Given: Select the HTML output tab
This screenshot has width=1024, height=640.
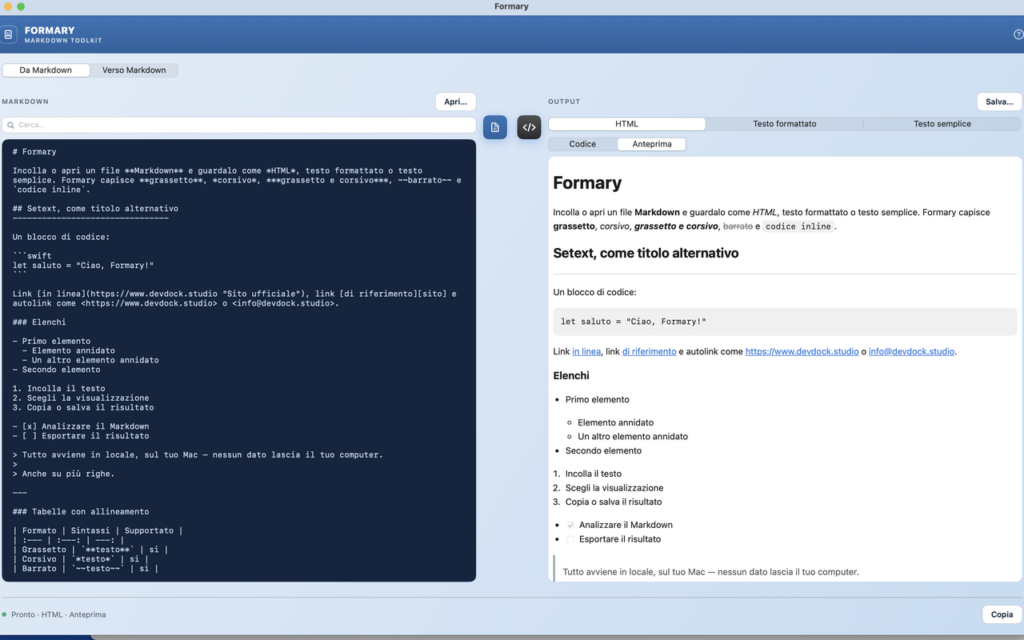Looking at the screenshot, I should pyautogui.click(x=626, y=123).
